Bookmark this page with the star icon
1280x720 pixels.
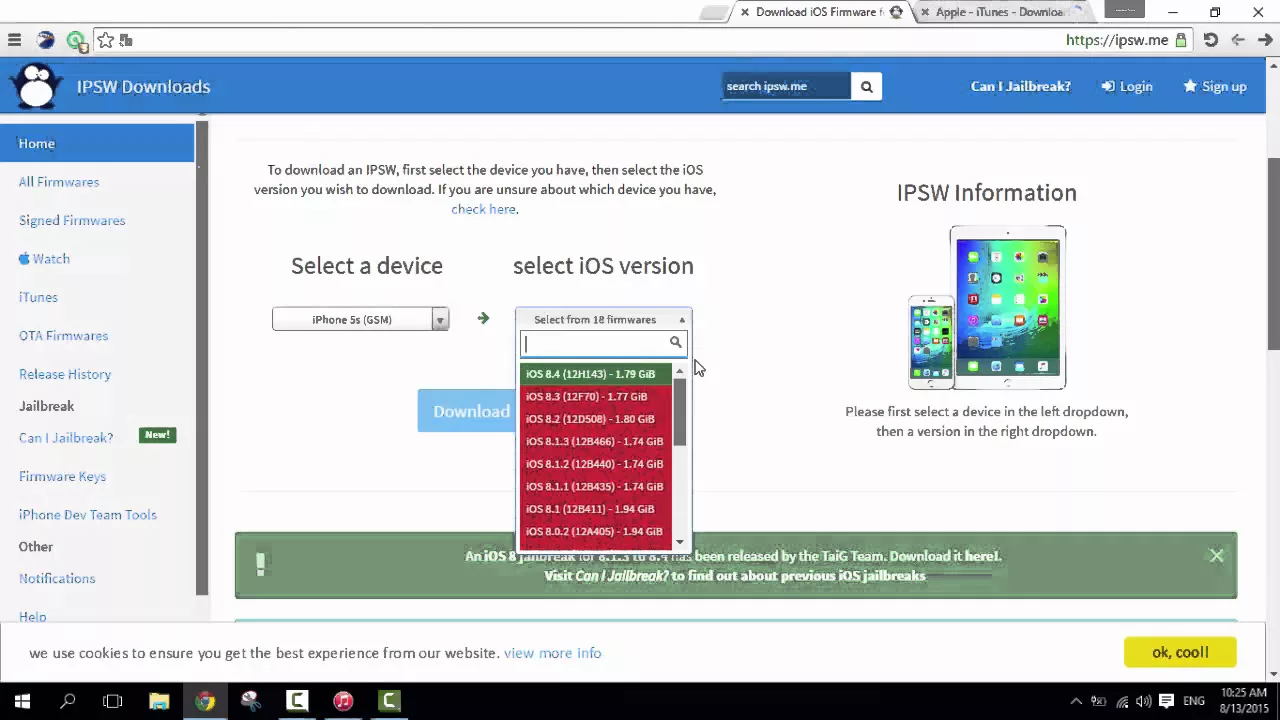tap(105, 40)
